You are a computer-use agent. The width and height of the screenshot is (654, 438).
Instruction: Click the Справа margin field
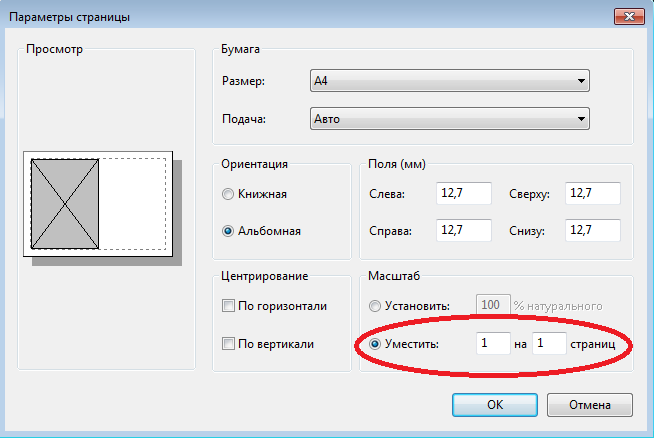463,231
